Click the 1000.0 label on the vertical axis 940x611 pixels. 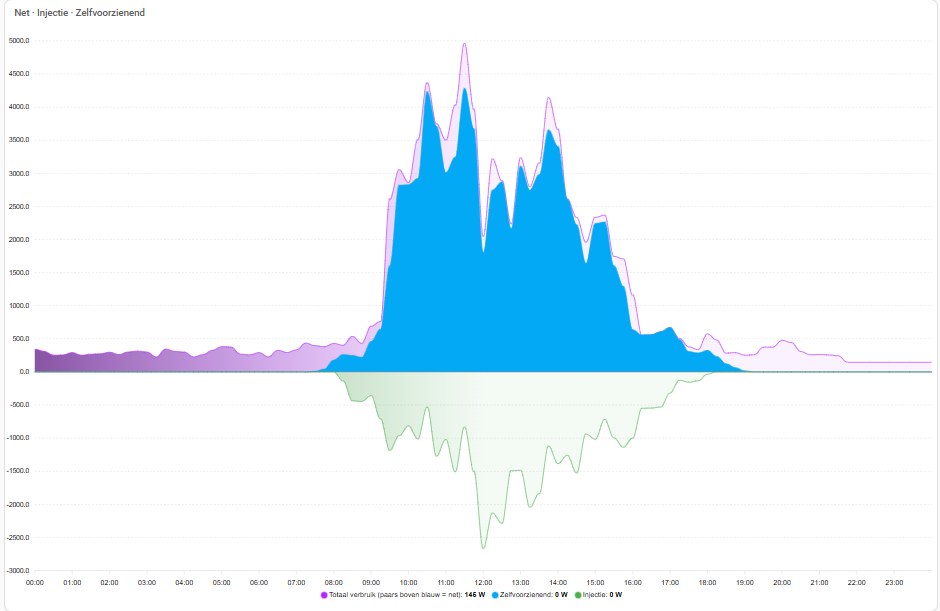[19, 306]
